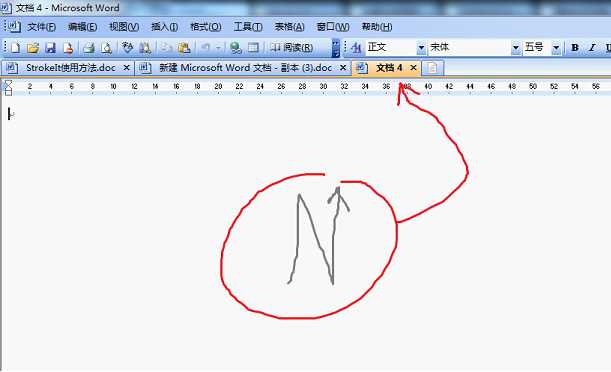Toggle Bold formatting
This screenshot has width=611, height=372.
point(574,48)
